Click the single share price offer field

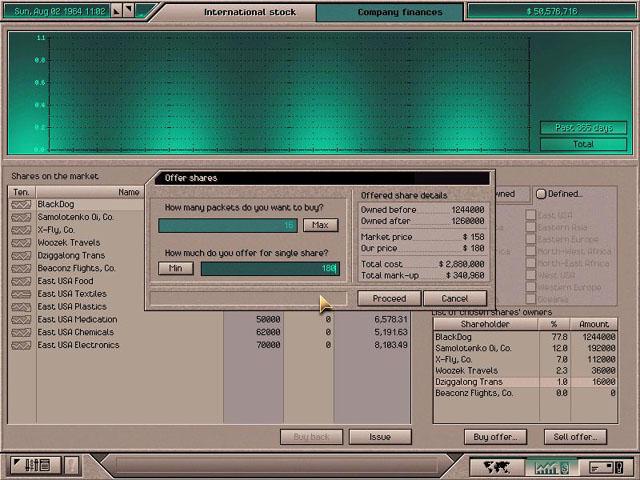pyautogui.click(x=270, y=268)
